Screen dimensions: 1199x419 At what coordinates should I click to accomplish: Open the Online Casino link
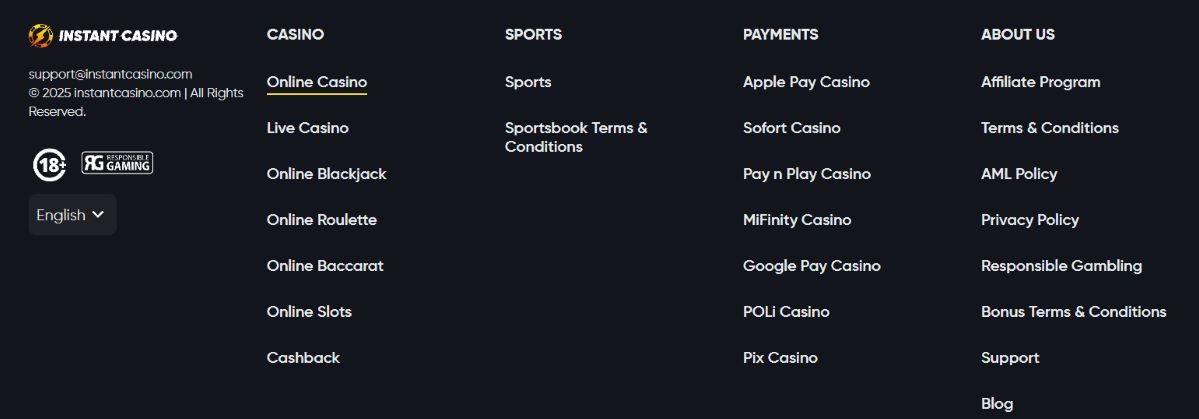tap(317, 82)
